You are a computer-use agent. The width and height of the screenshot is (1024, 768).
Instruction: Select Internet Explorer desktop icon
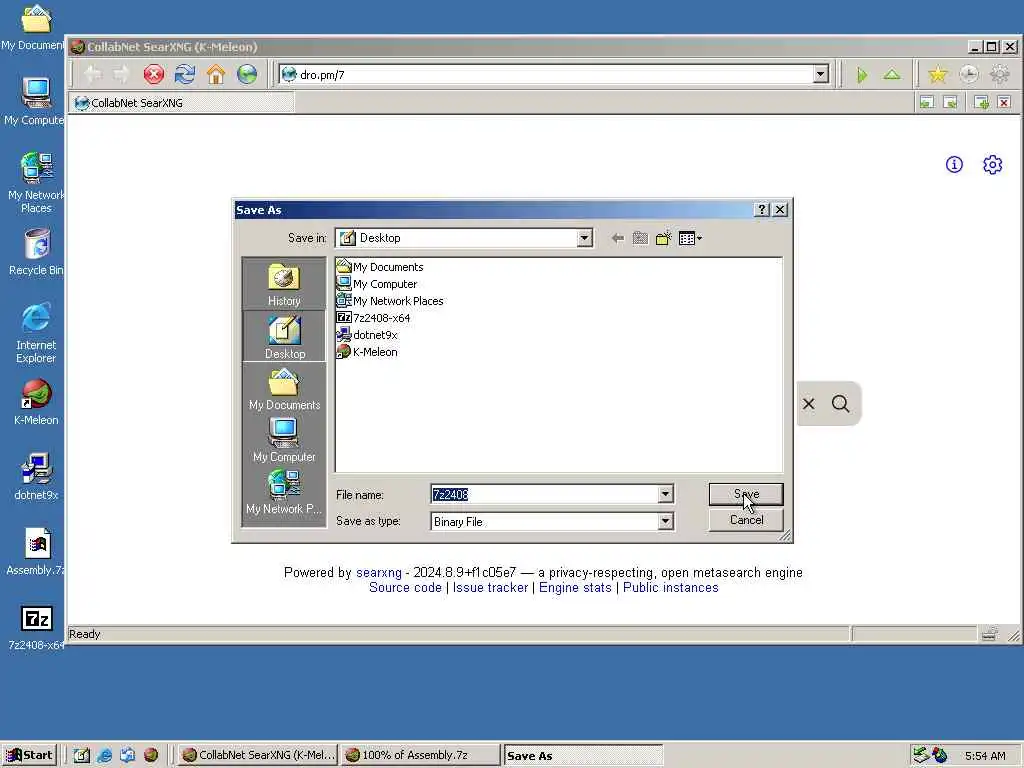pyautogui.click(x=36, y=333)
